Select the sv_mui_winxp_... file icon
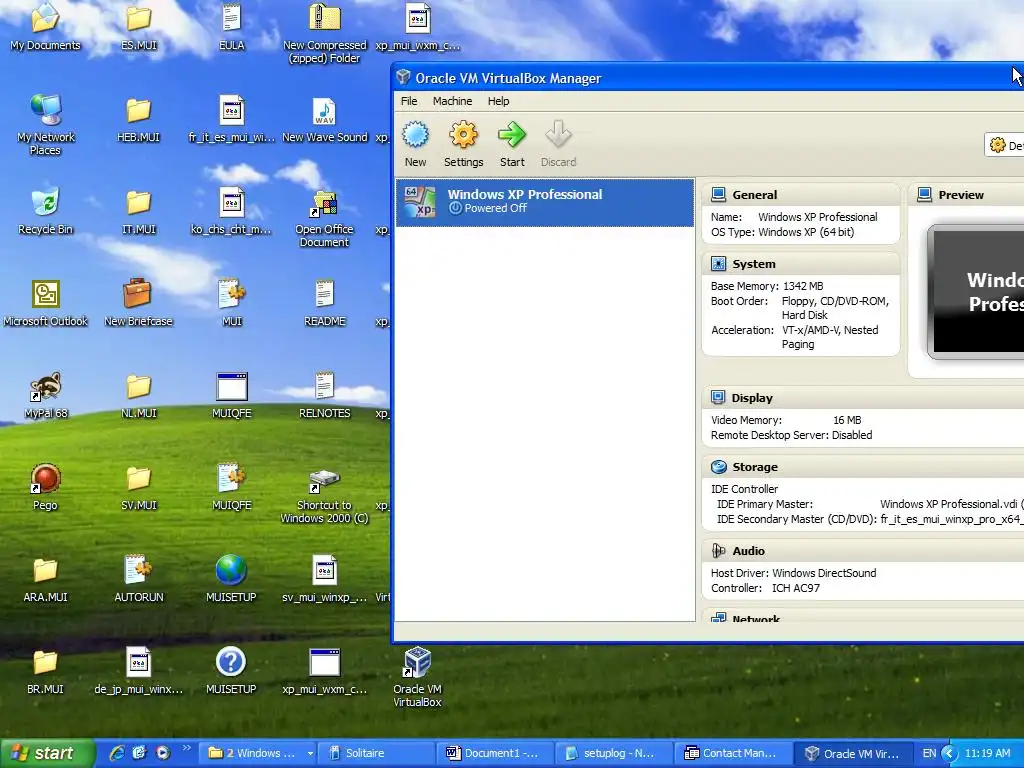 [324, 578]
